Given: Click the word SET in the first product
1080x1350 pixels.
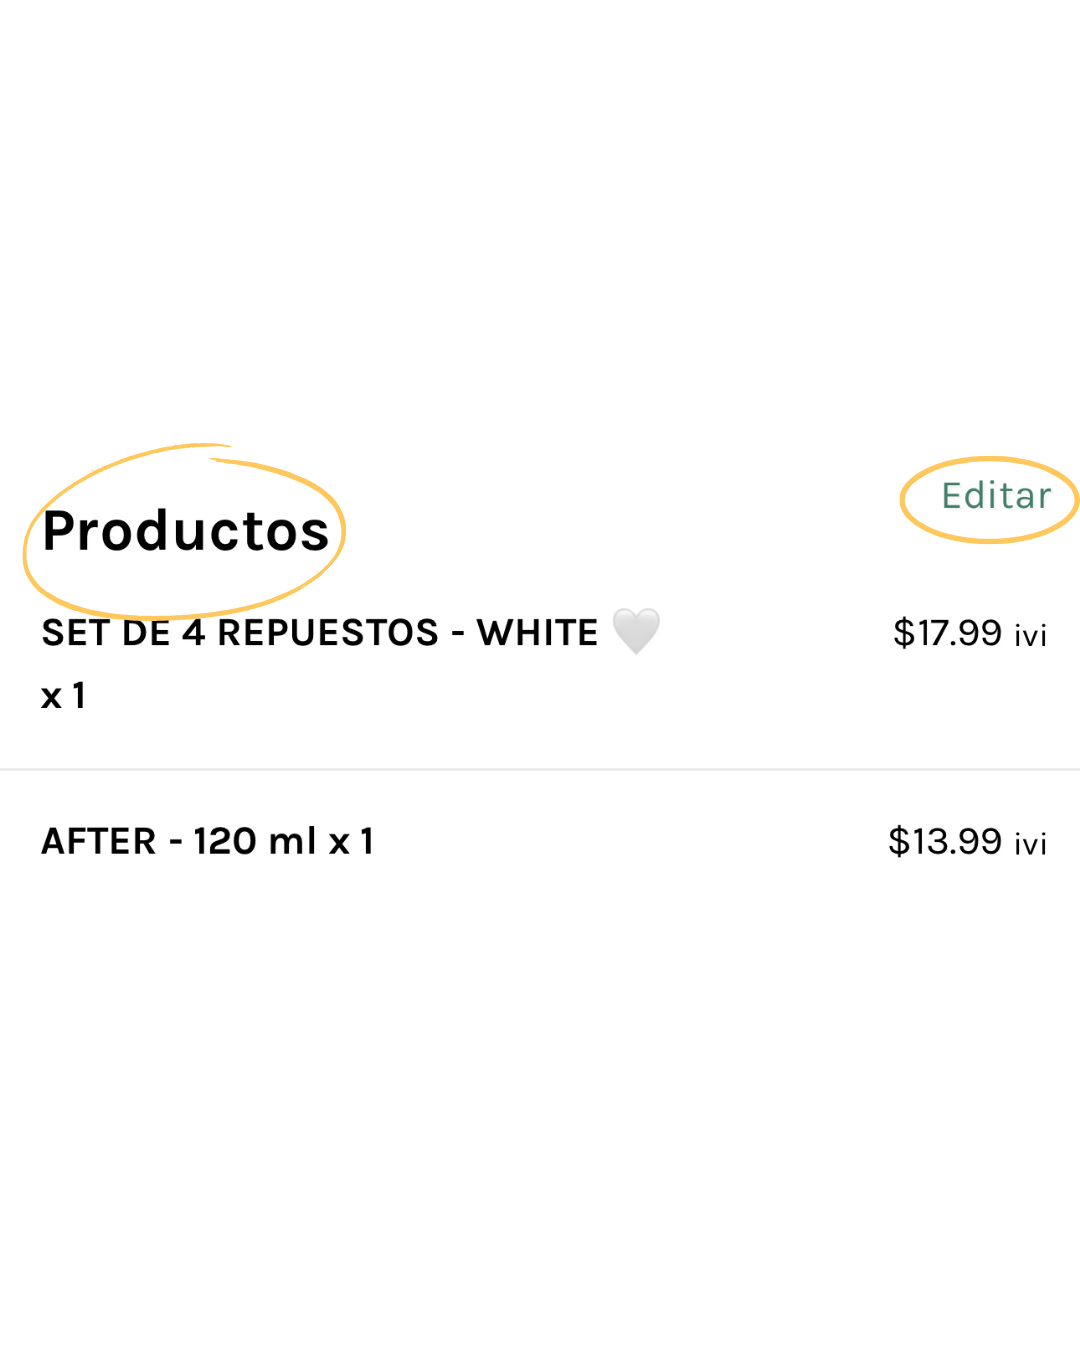Looking at the screenshot, I should click(x=75, y=633).
